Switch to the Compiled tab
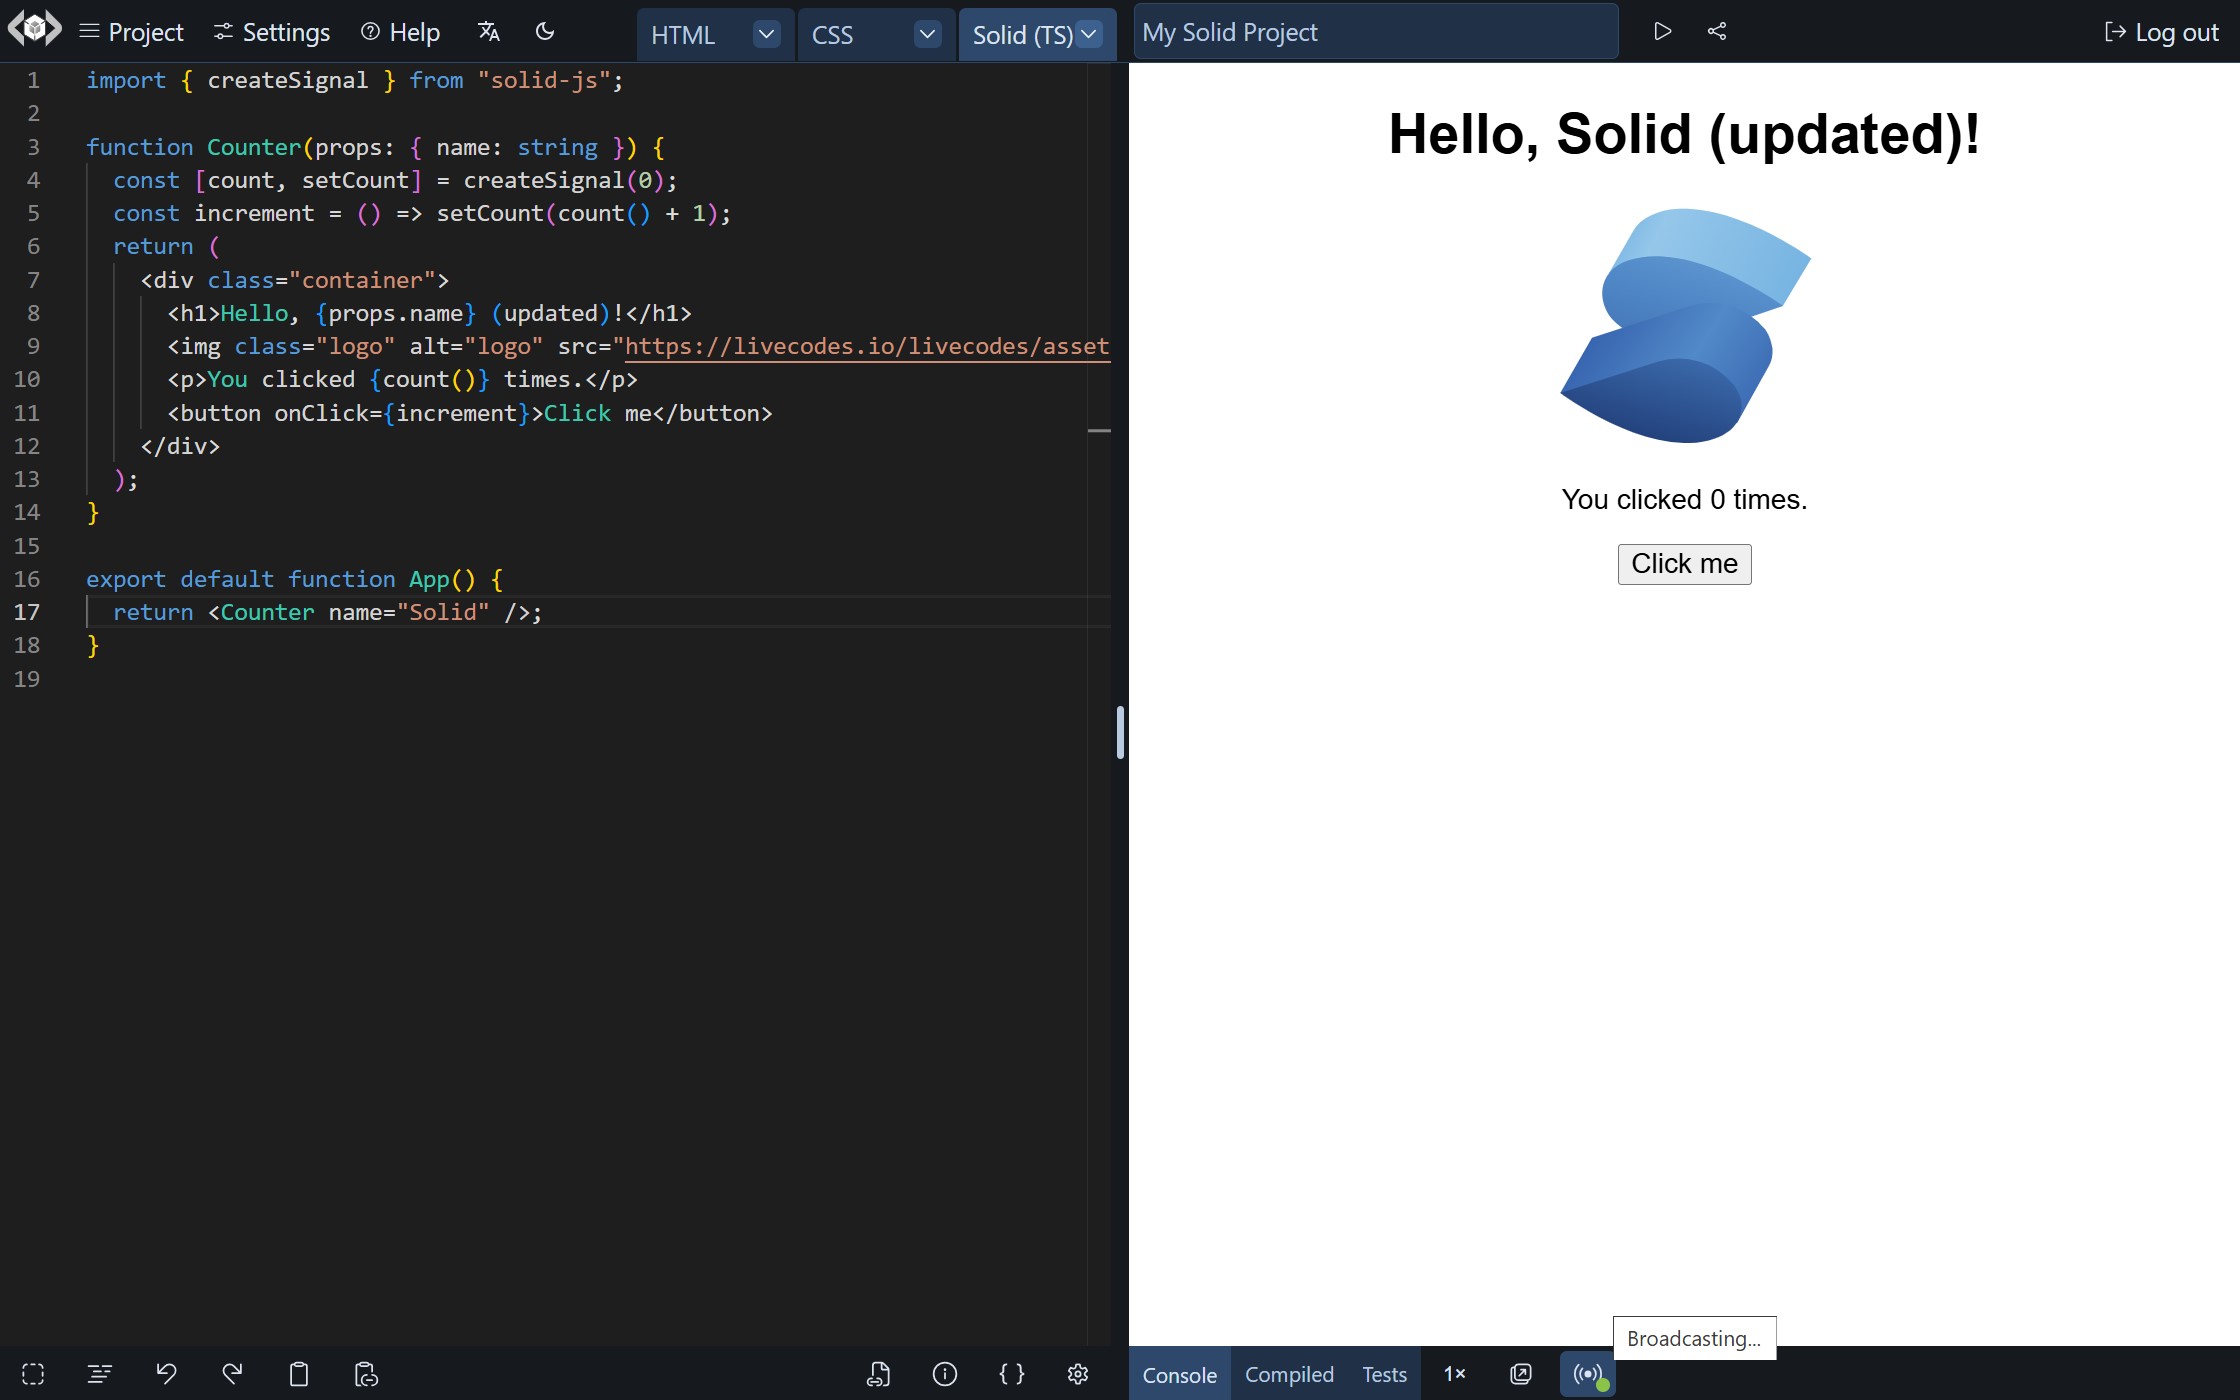The width and height of the screenshot is (2240, 1400). click(x=1289, y=1374)
